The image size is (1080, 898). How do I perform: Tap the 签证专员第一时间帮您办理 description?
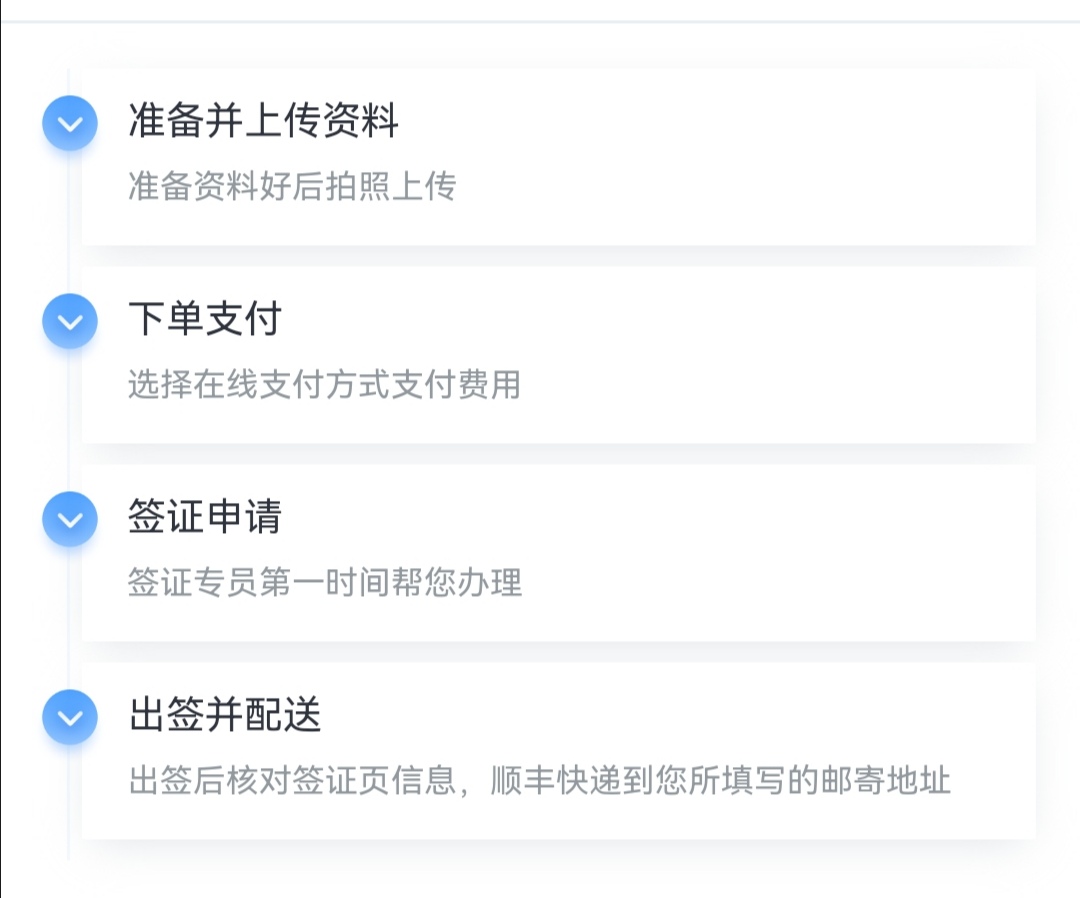[324, 582]
